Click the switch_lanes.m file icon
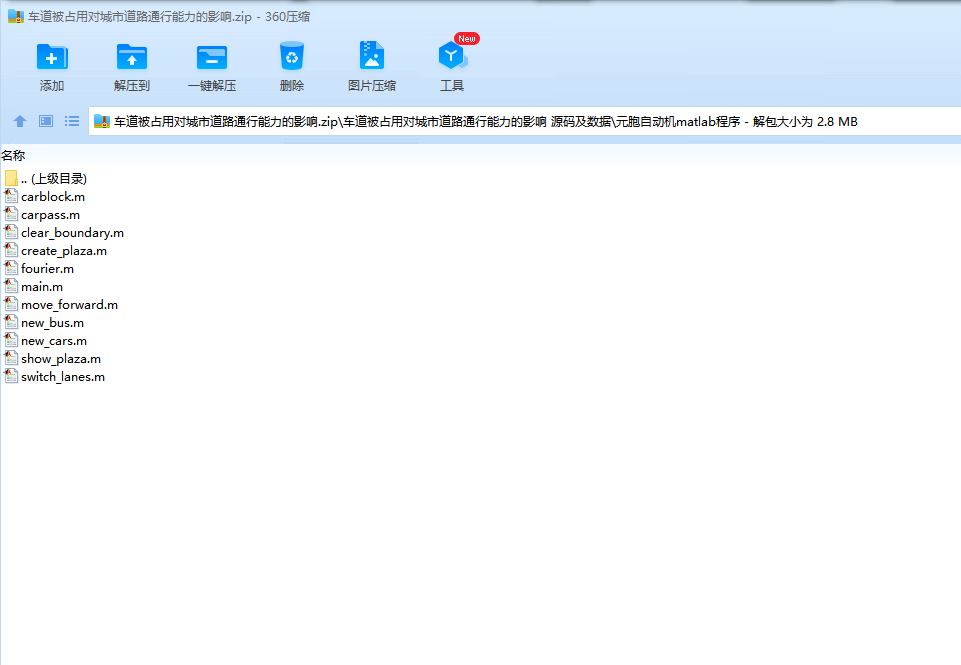This screenshot has height=665, width=961. pos(11,376)
